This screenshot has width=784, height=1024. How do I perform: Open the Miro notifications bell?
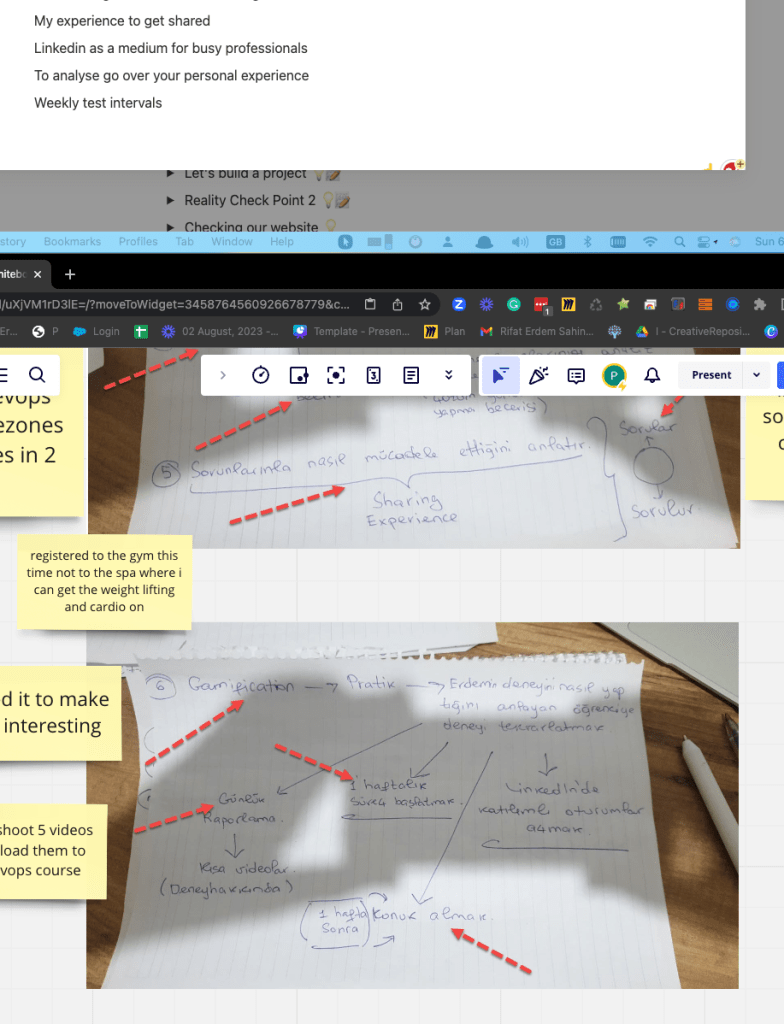tap(652, 375)
